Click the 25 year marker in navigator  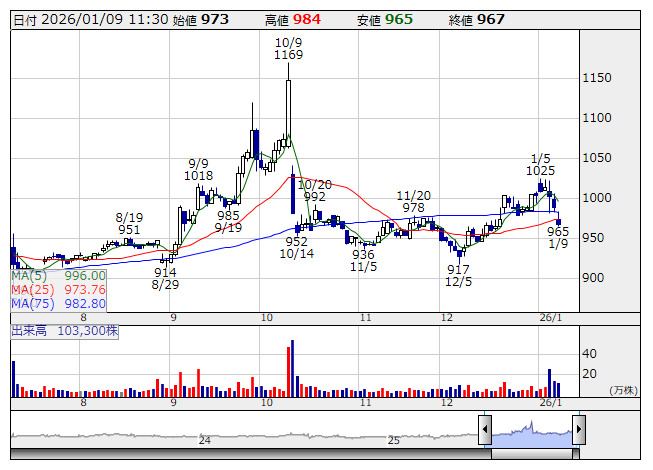[394, 440]
